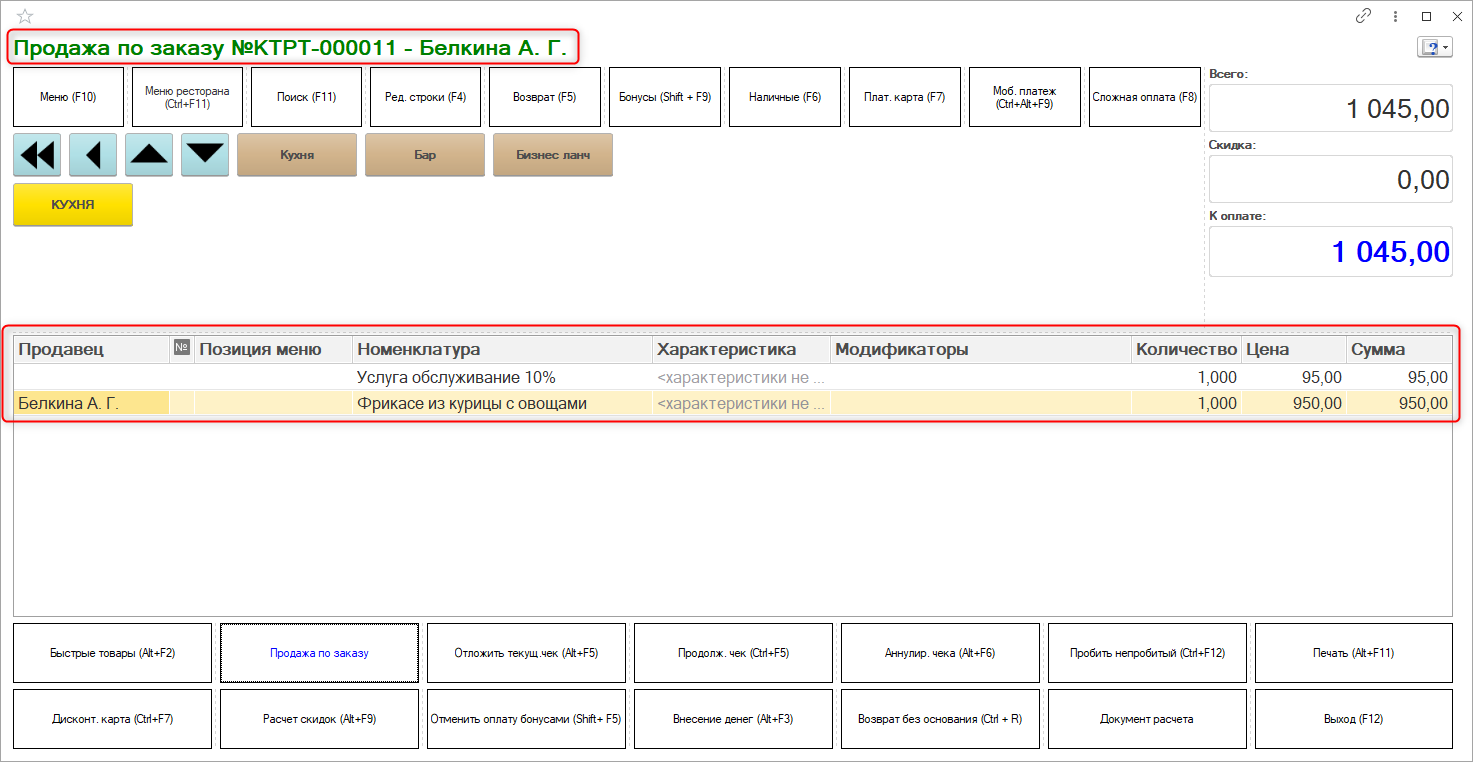Expand the help button dropdown
Image resolution: width=1473 pixels, height=762 pixels.
pos(1446,48)
